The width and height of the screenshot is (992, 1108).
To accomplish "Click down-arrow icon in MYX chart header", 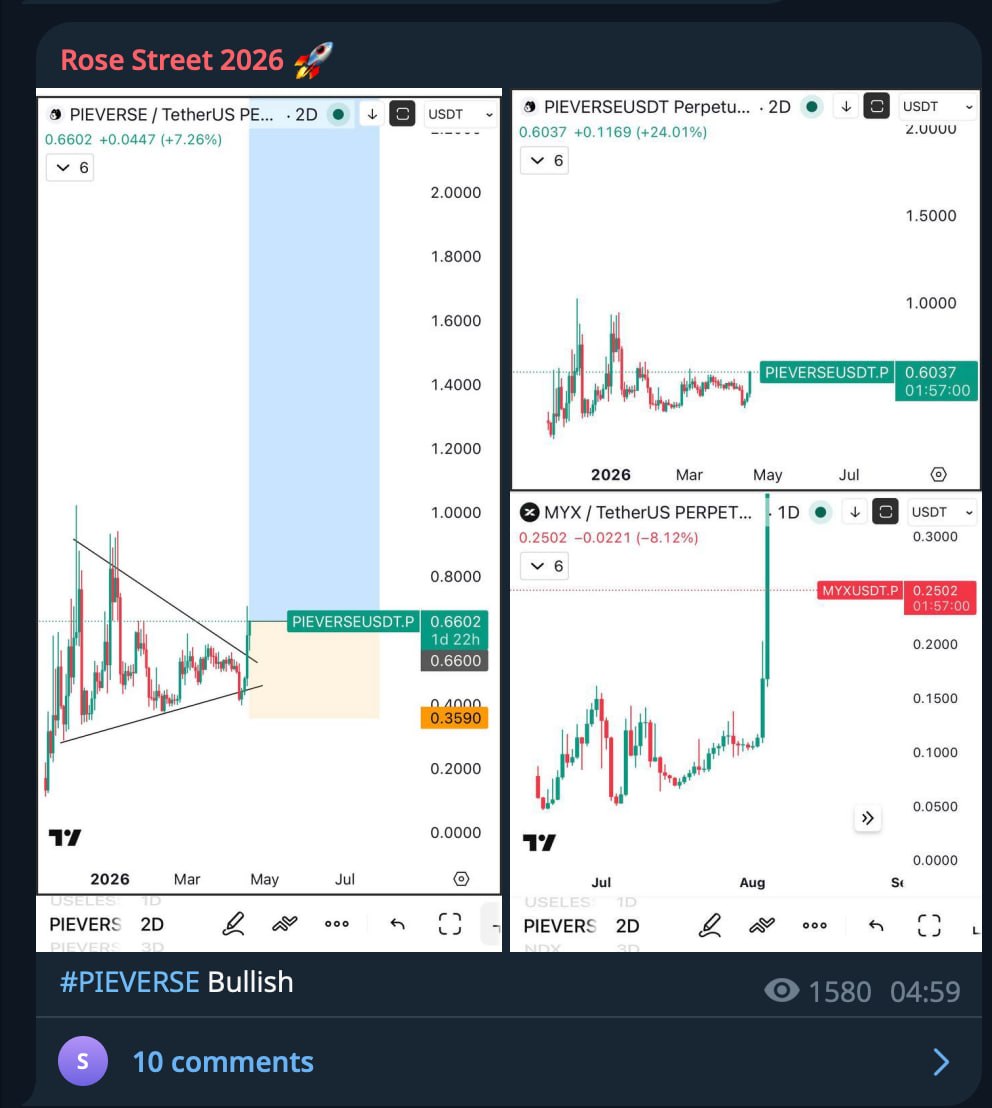I will pyautogui.click(x=855, y=512).
